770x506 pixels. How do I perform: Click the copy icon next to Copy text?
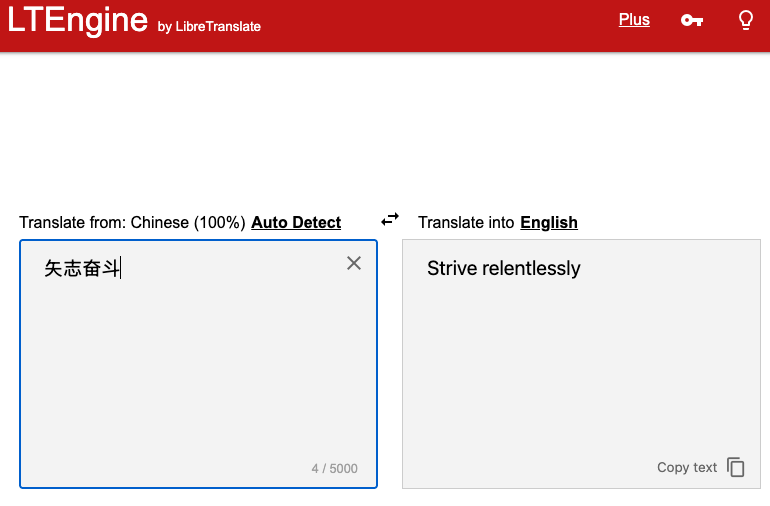pos(736,467)
